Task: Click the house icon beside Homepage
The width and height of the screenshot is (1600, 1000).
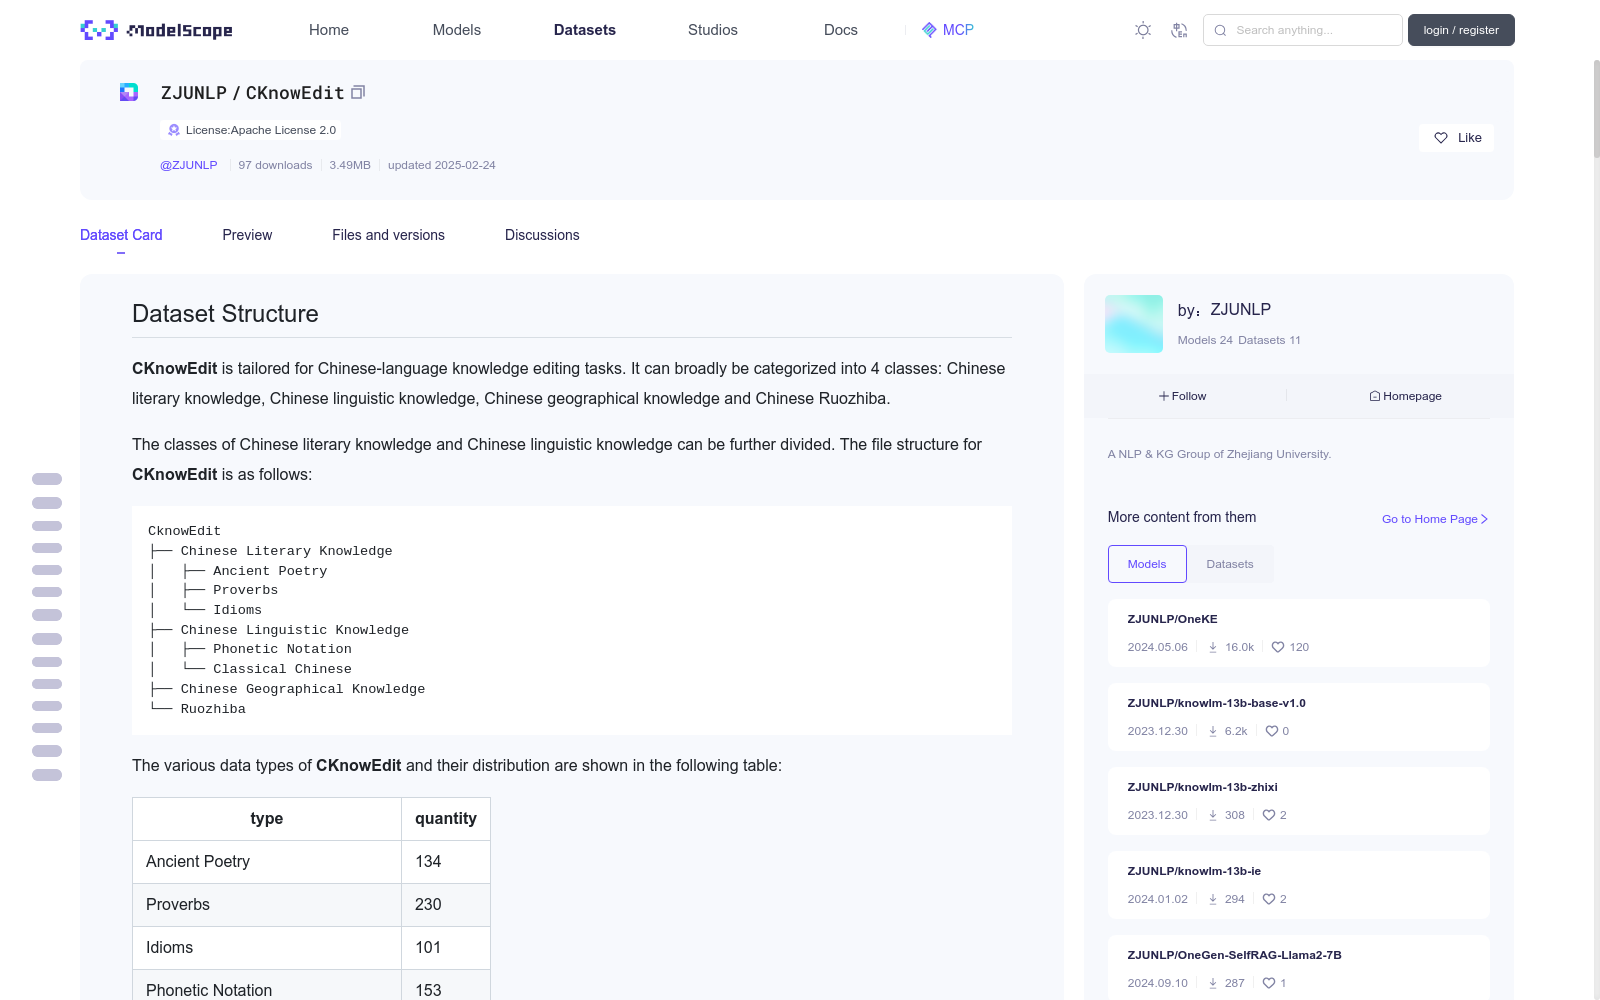Action: [1375, 396]
